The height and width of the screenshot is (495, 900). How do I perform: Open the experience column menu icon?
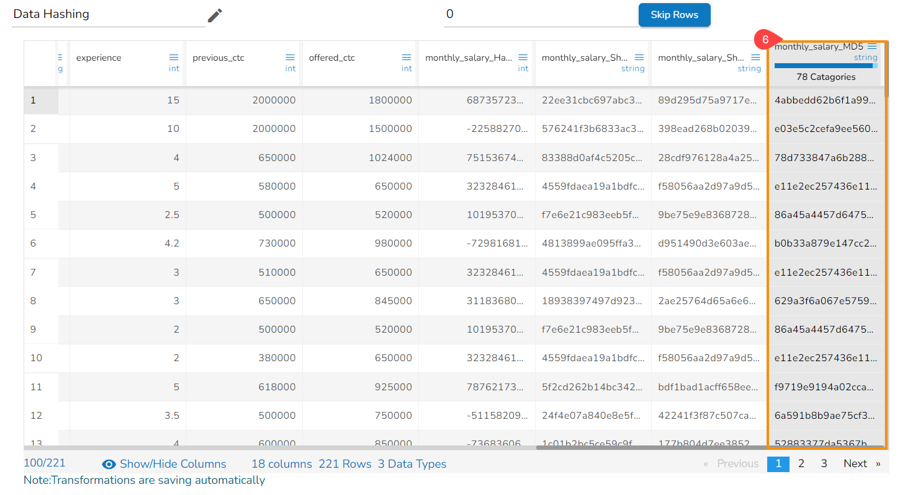174,58
